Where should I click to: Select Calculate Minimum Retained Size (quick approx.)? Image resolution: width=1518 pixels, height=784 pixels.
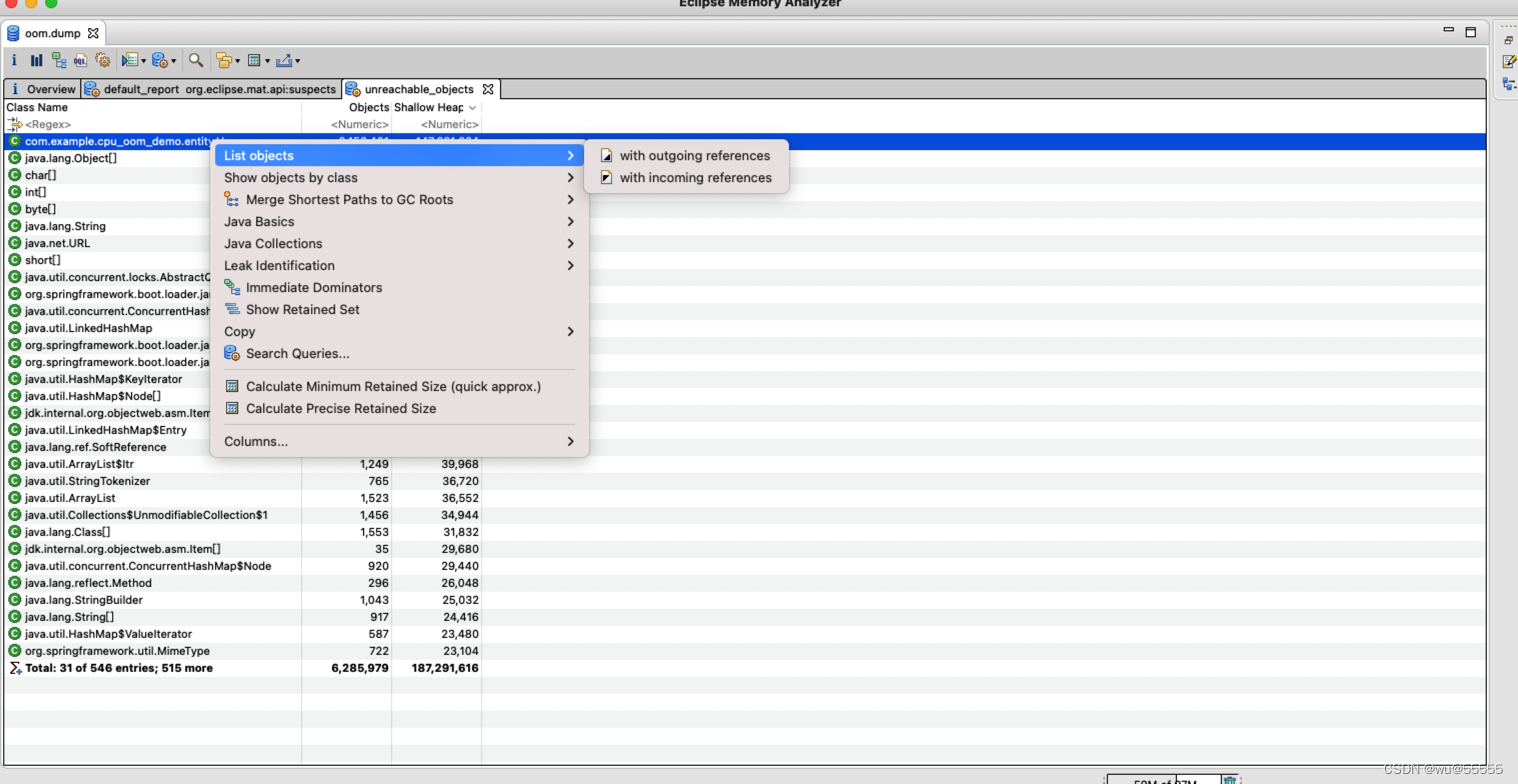pos(400,387)
